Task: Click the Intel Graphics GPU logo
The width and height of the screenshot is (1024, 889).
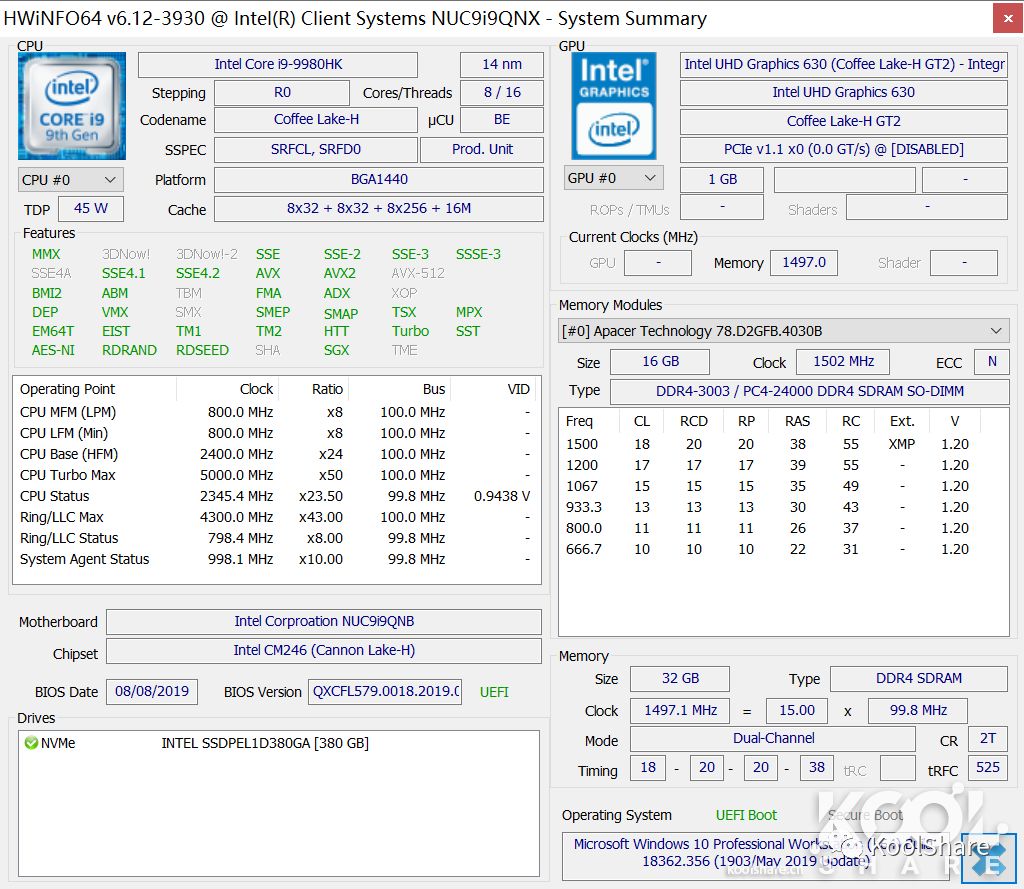Action: (614, 106)
